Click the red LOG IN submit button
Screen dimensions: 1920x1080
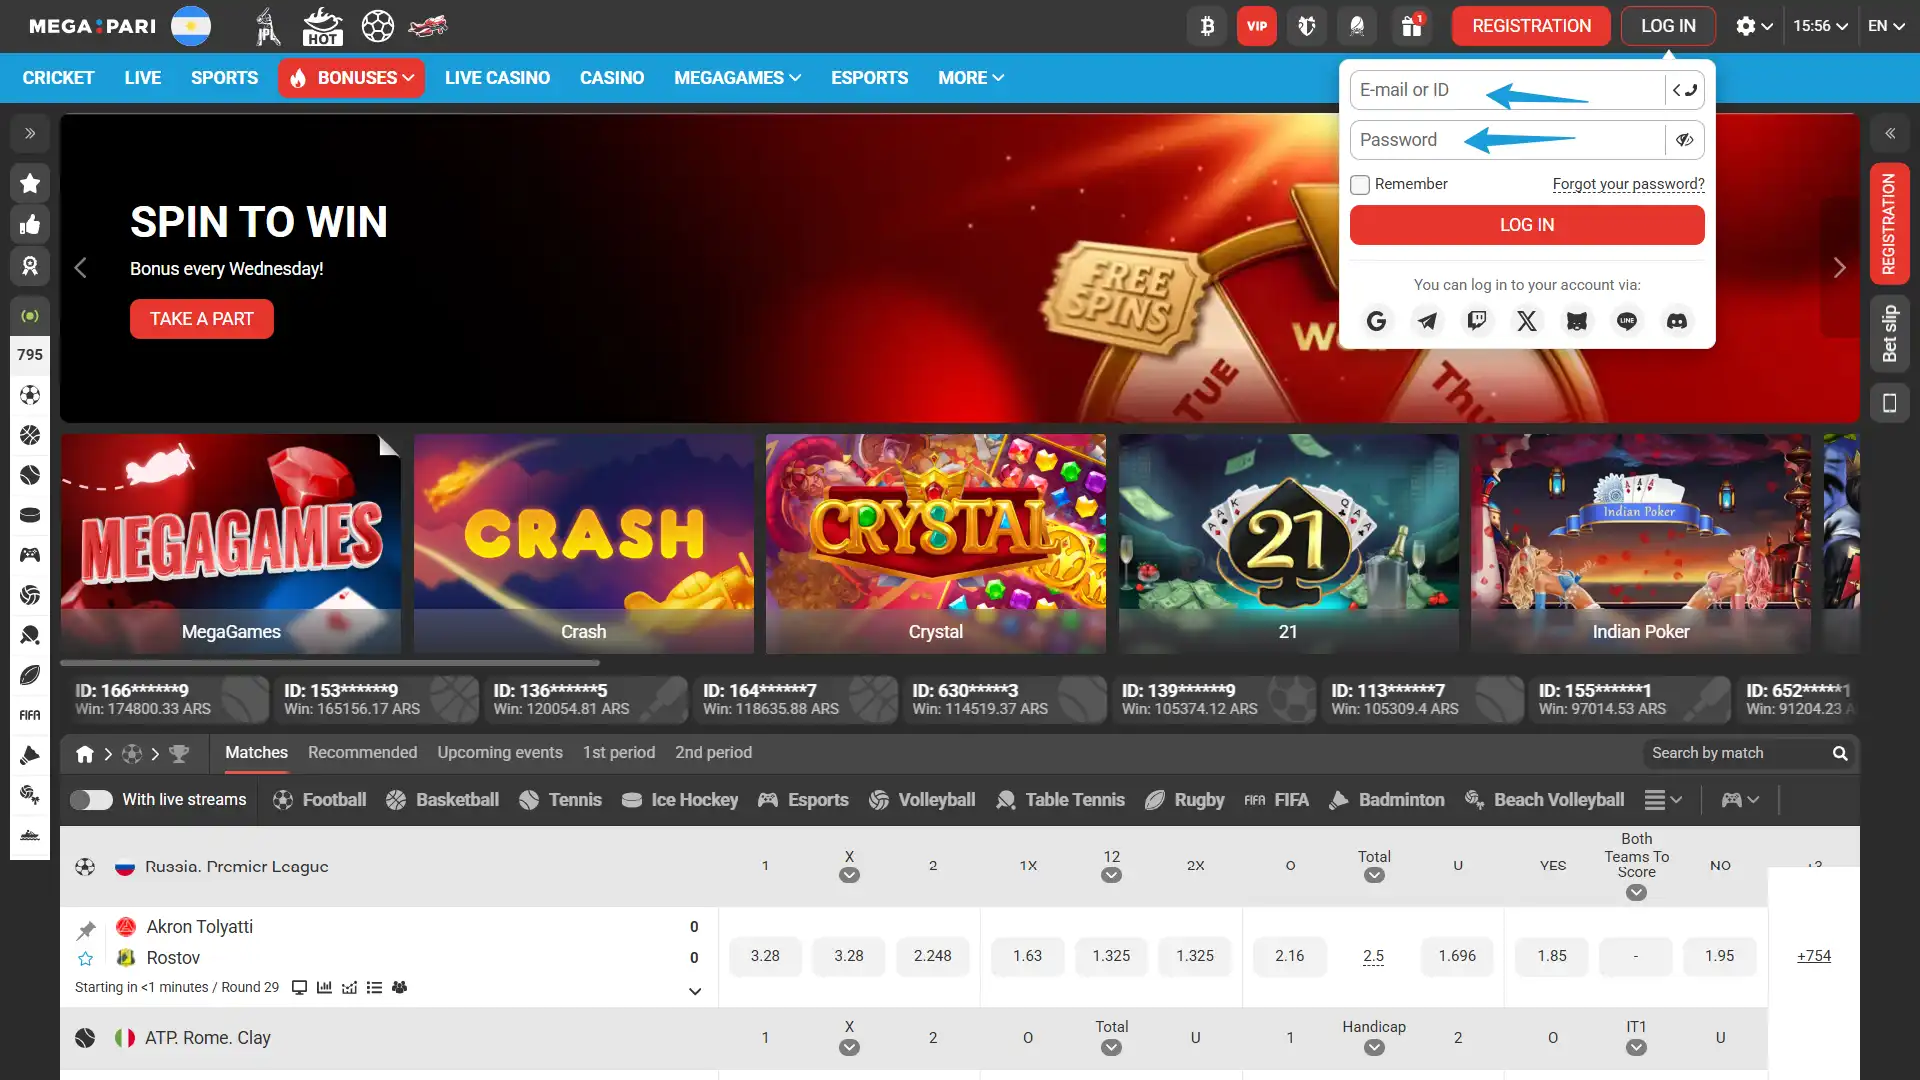pyautogui.click(x=1527, y=225)
